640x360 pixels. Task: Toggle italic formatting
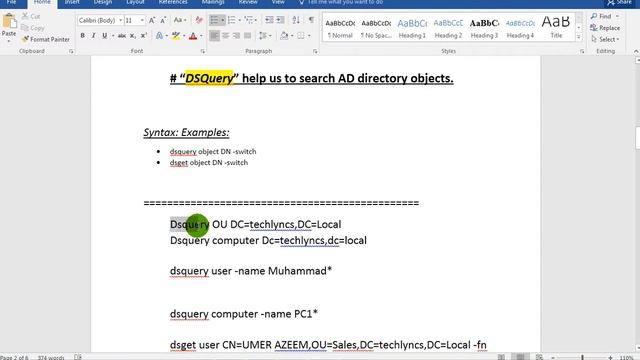coord(93,36)
